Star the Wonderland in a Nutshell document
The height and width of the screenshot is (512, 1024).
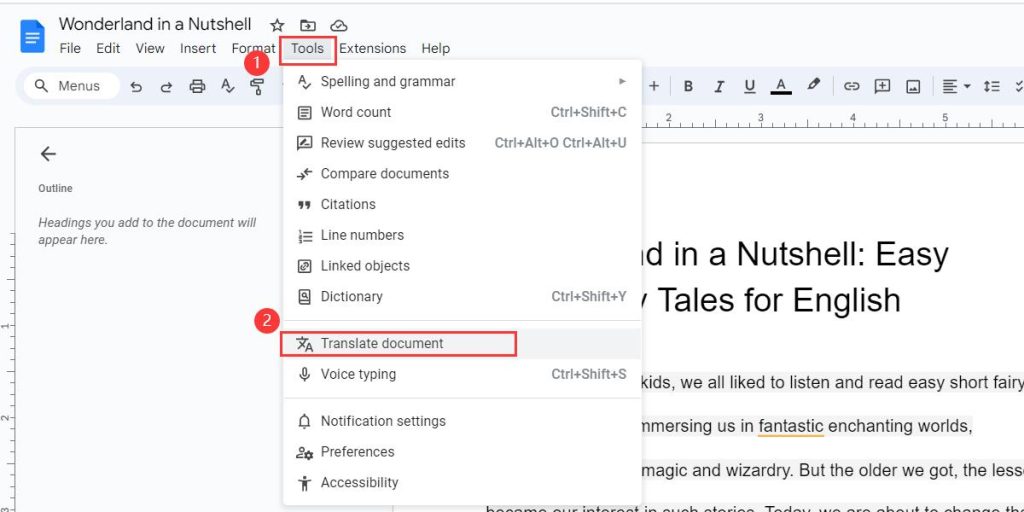[277, 25]
